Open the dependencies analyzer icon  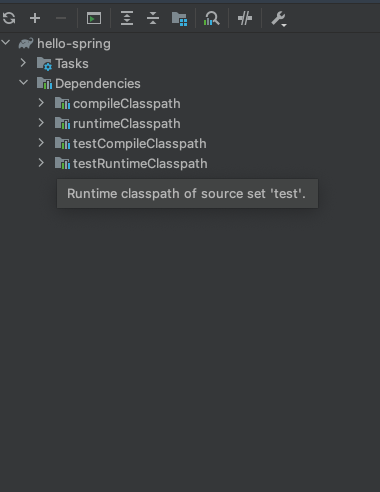[x=212, y=18]
